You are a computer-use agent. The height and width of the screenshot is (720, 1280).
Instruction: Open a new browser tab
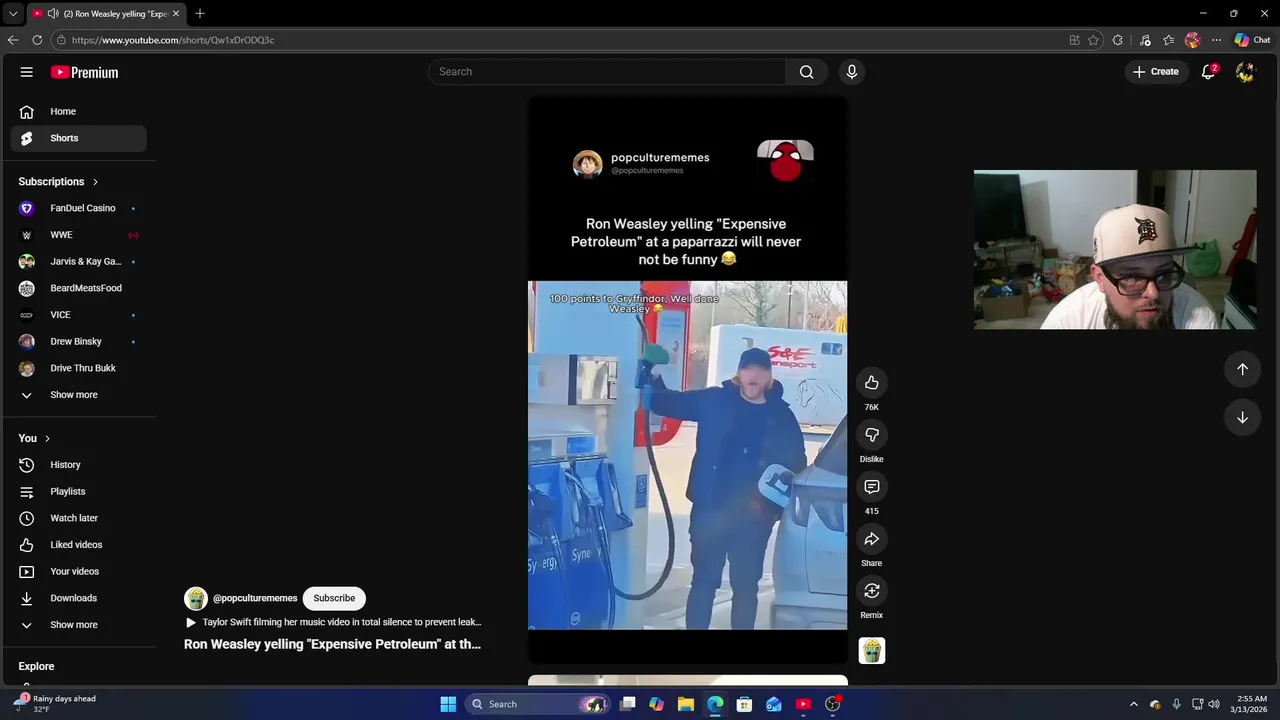200,13
